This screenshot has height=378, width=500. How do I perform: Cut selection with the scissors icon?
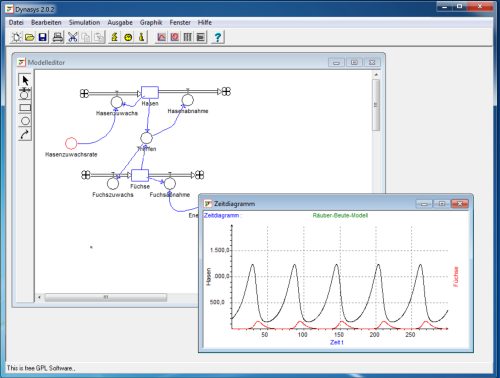72,37
